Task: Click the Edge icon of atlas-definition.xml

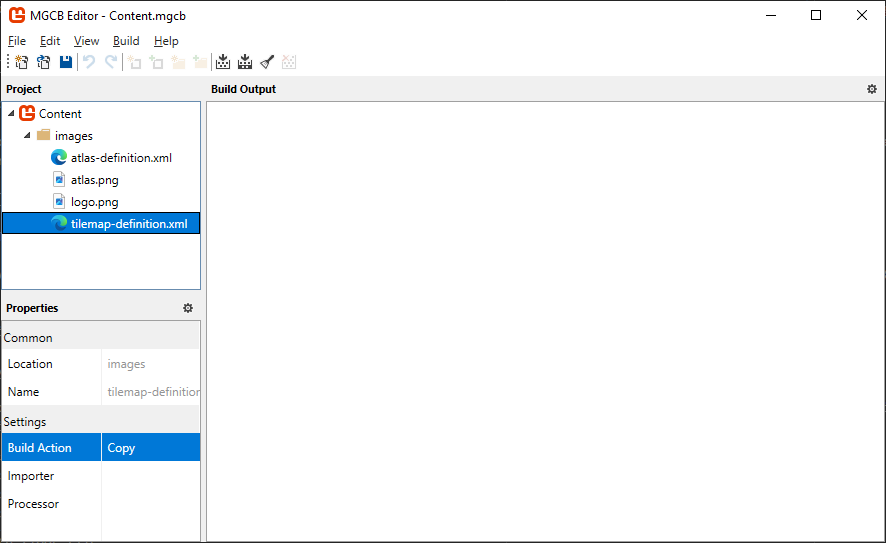Action: (x=59, y=157)
